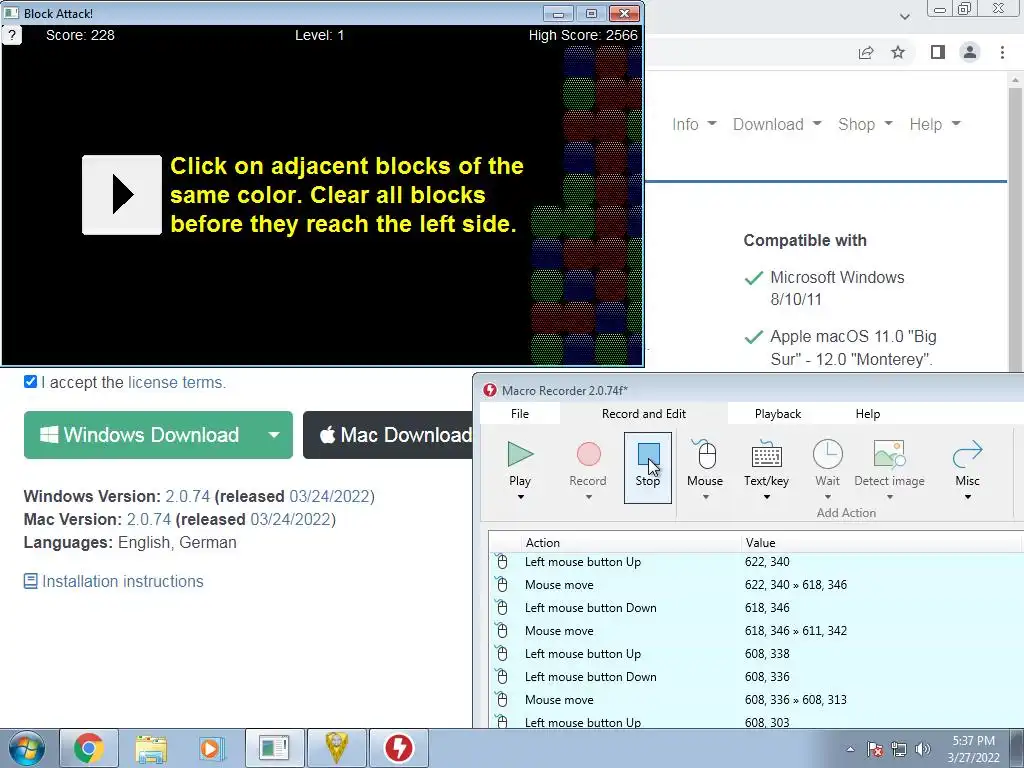Expand the Mouse dropdown arrow
1024x768 pixels.
(x=705, y=498)
